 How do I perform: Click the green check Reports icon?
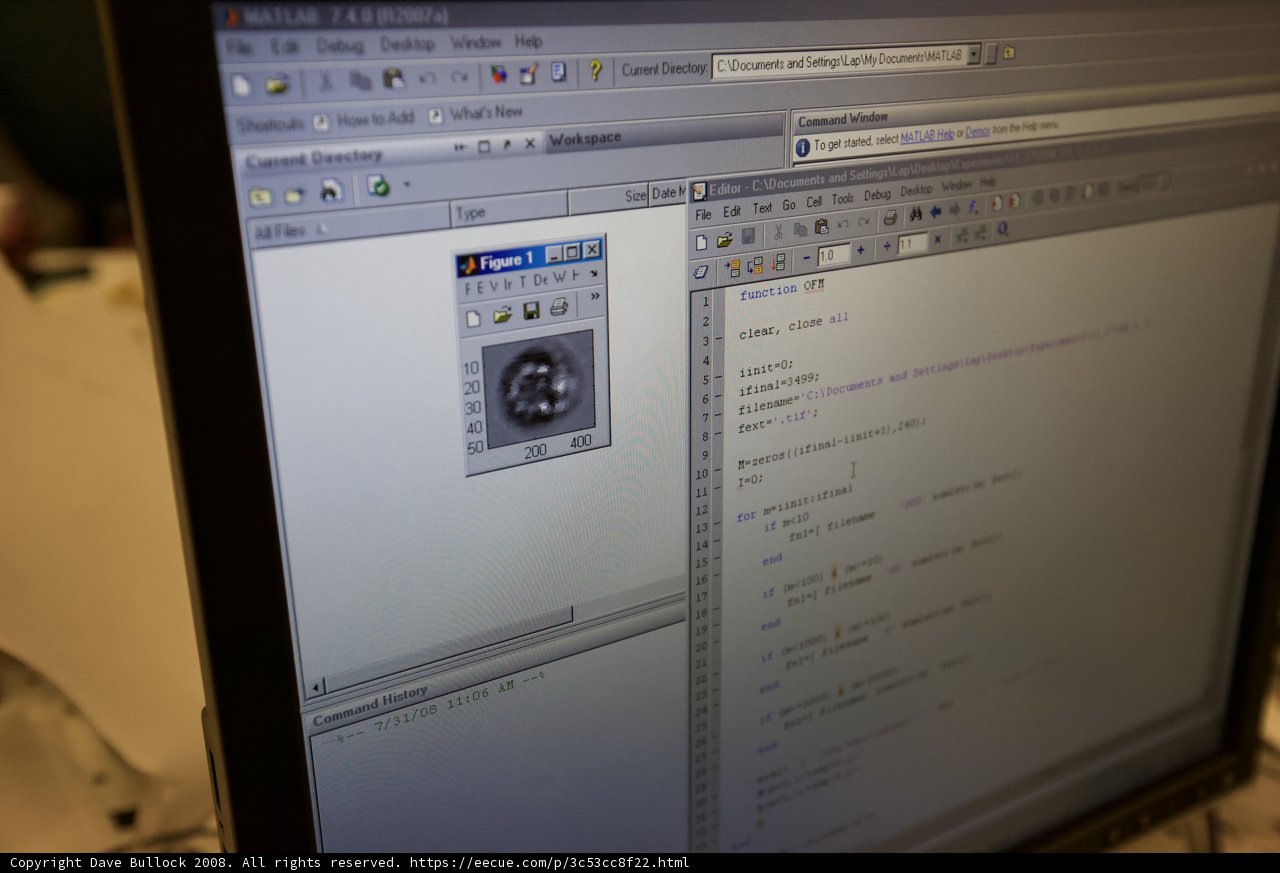377,186
